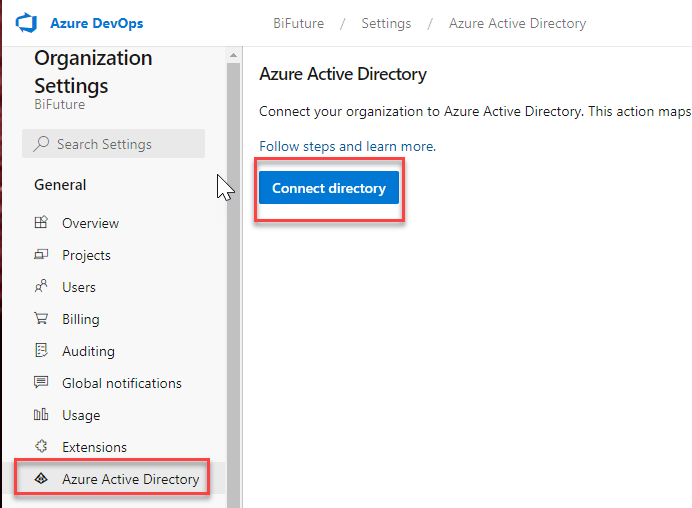Click the Extensions puzzle piece icon
Screen dimensions: 692x508
point(41,446)
